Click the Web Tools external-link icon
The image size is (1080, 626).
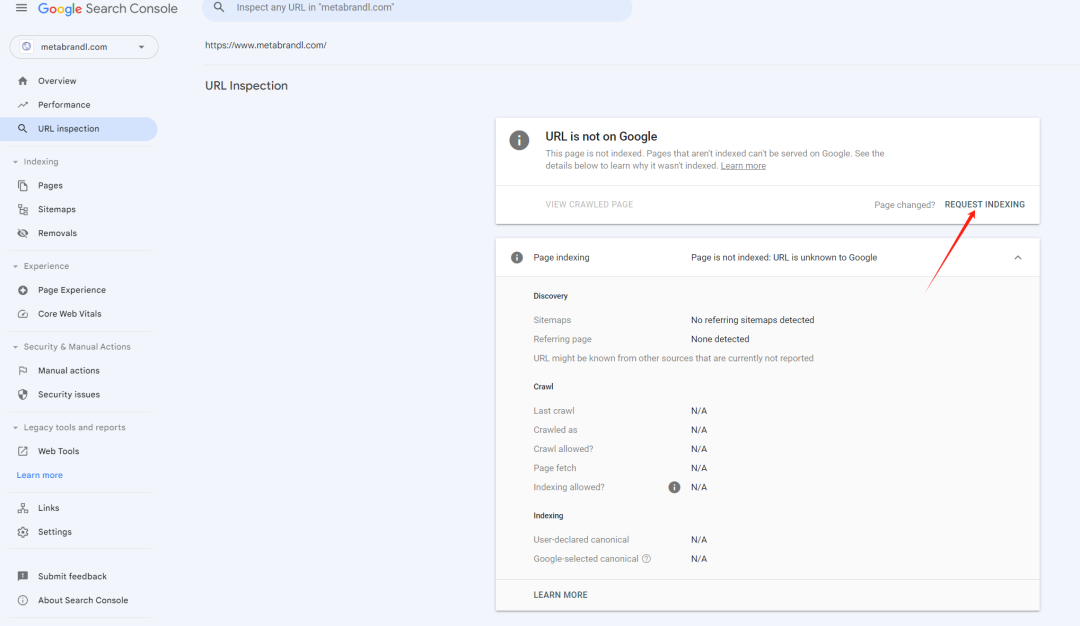23,451
